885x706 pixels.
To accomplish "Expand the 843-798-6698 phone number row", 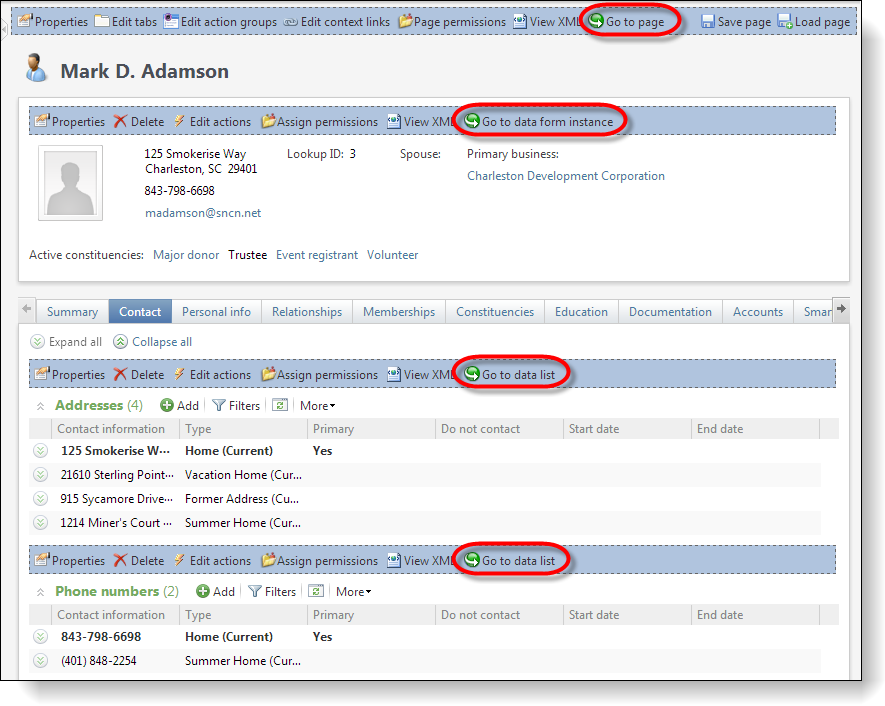I will pos(41,637).
